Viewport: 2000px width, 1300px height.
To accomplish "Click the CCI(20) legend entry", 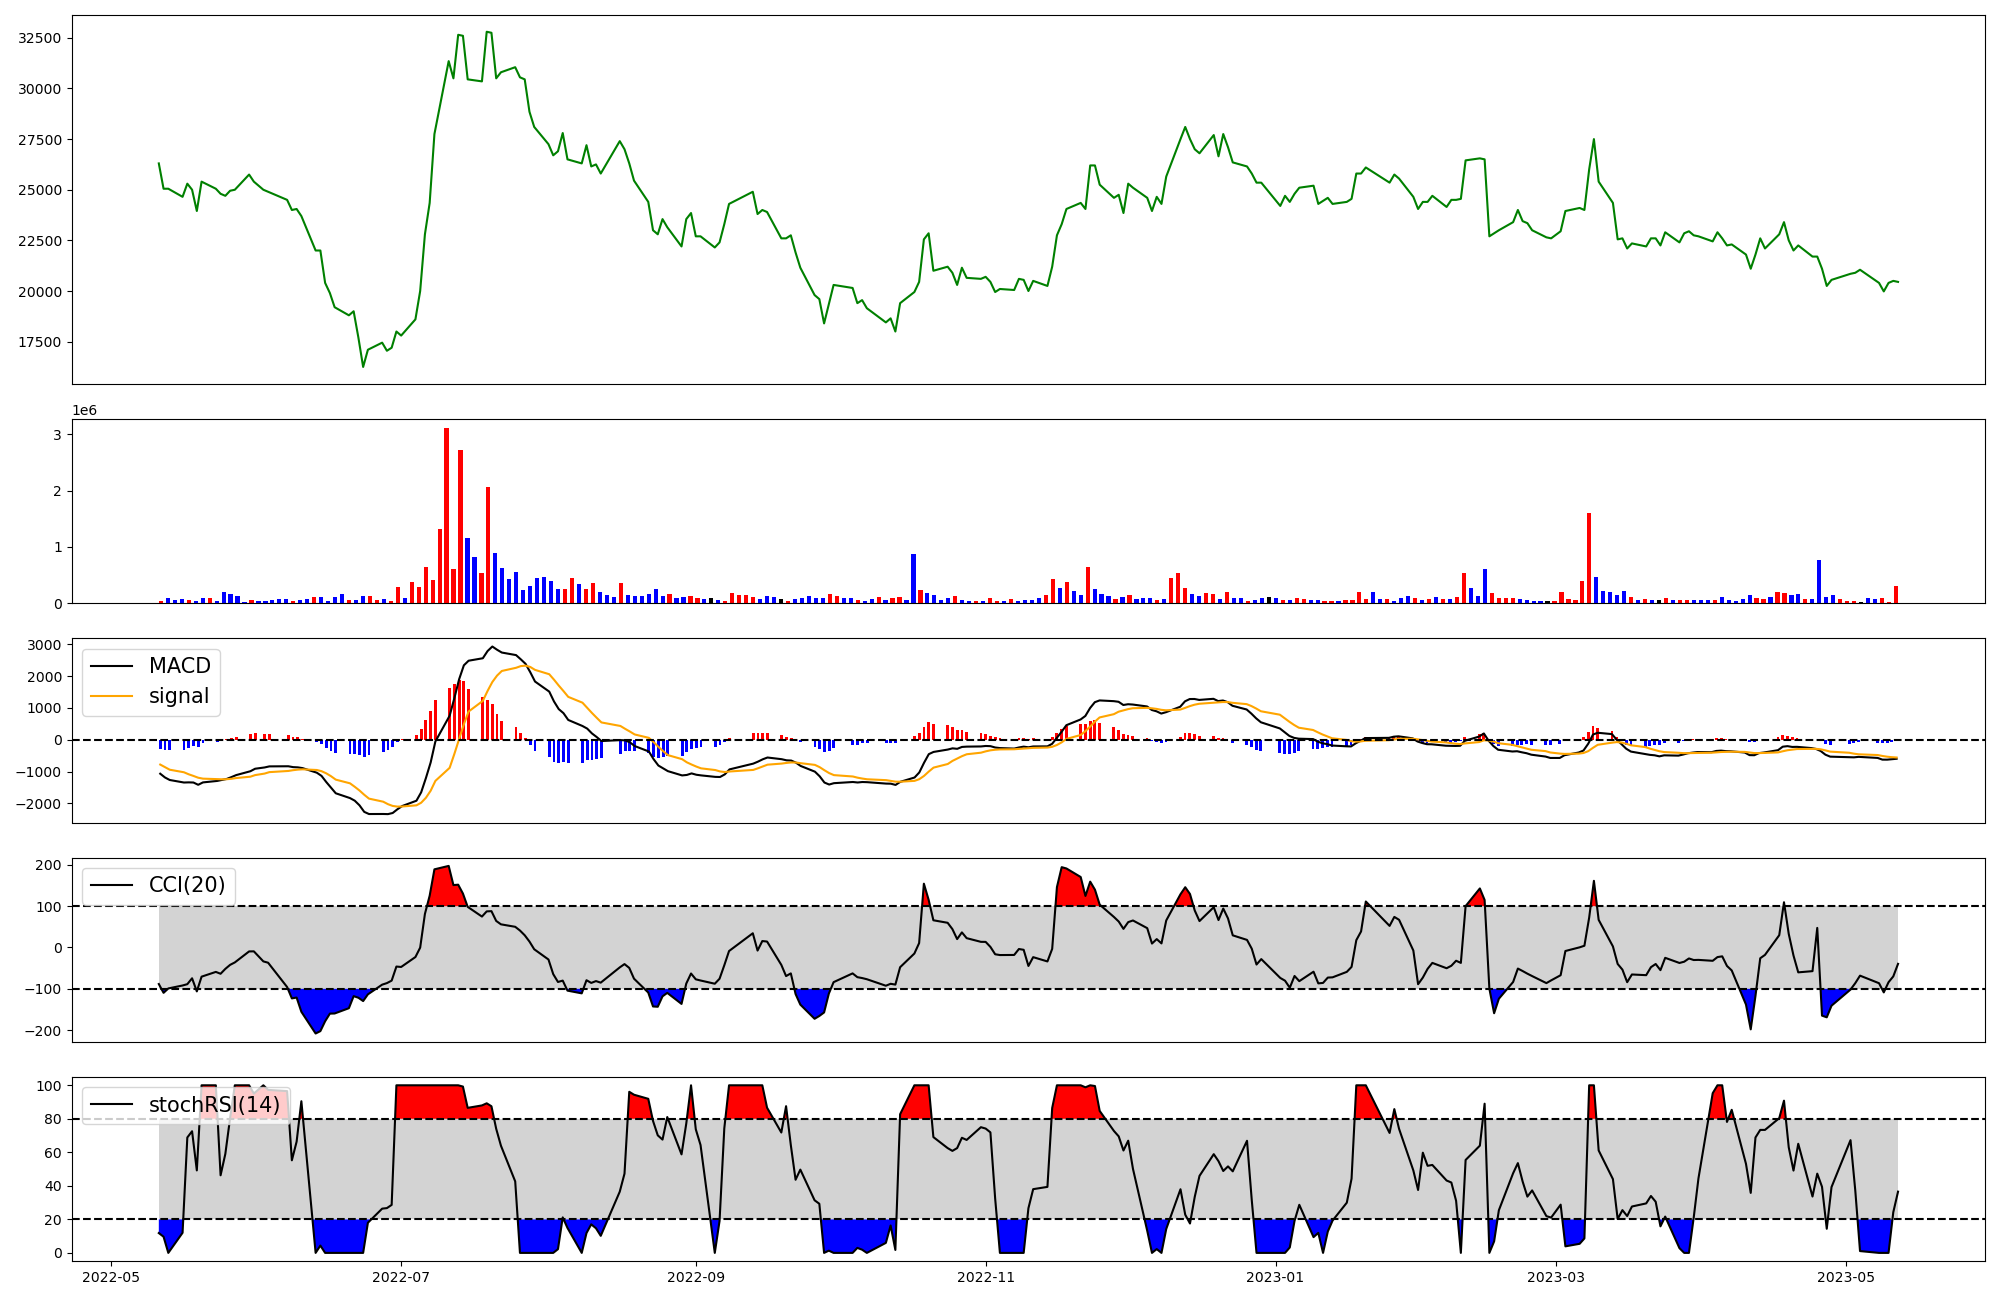I will click(x=186, y=885).
